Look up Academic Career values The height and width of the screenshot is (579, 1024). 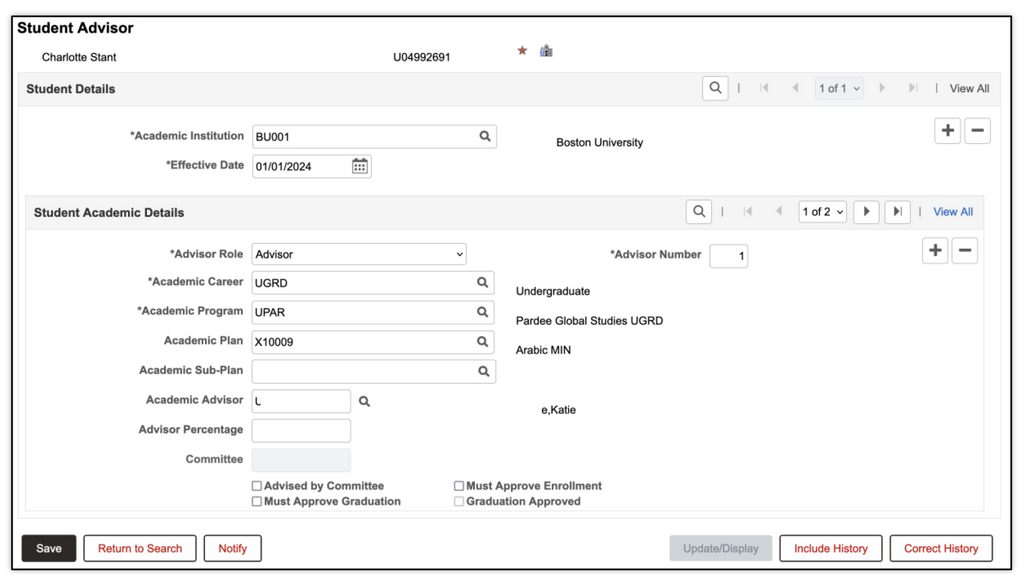(482, 283)
